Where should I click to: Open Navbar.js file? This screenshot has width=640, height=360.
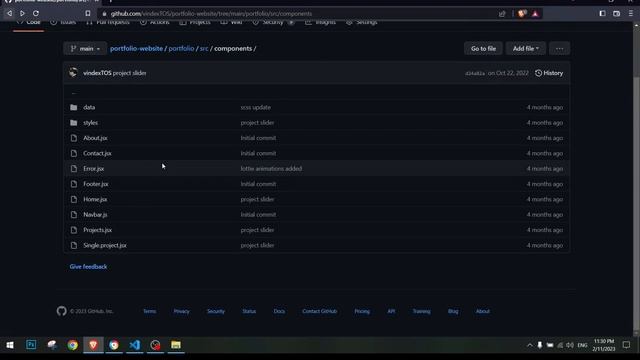(95, 215)
